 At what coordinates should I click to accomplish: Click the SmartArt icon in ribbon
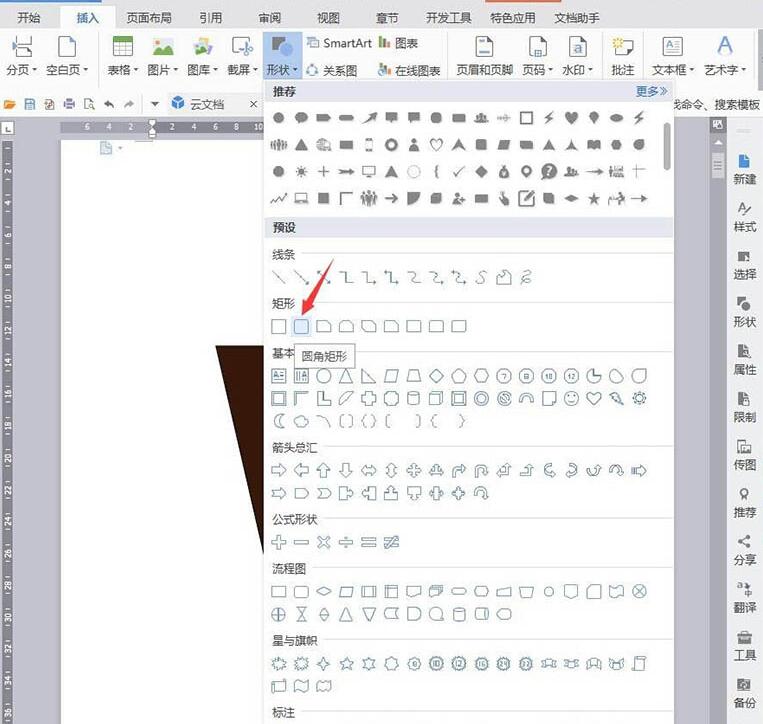tap(339, 43)
